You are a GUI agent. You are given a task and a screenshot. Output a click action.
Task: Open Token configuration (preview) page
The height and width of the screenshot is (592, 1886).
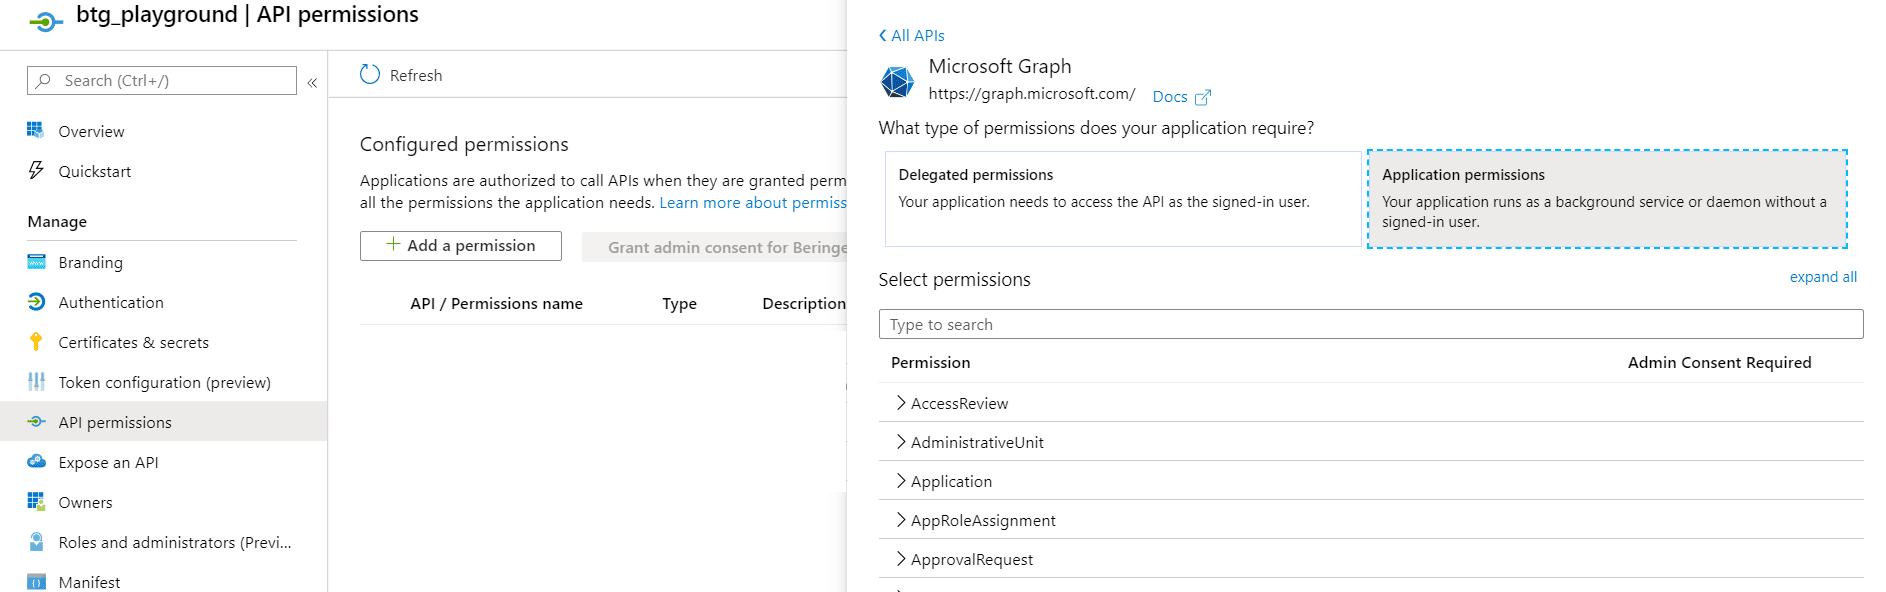(x=165, y=382)
